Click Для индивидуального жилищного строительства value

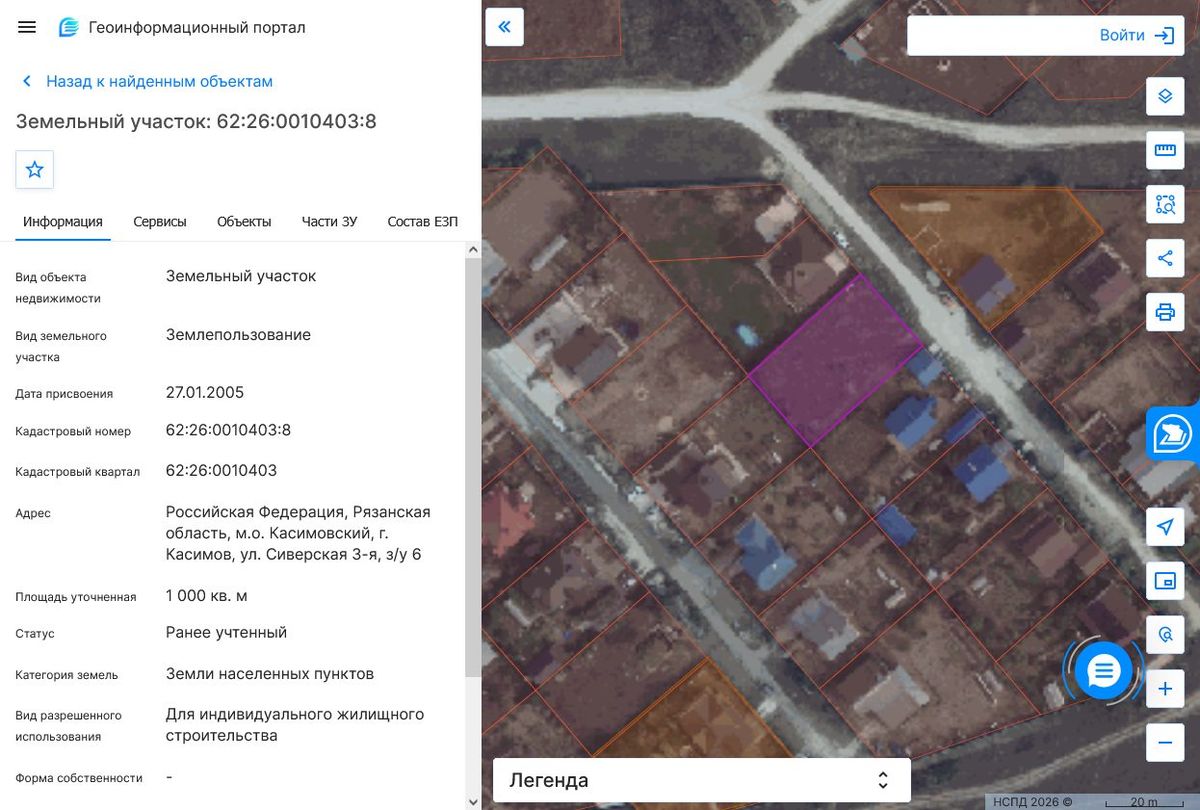(295, 725)
